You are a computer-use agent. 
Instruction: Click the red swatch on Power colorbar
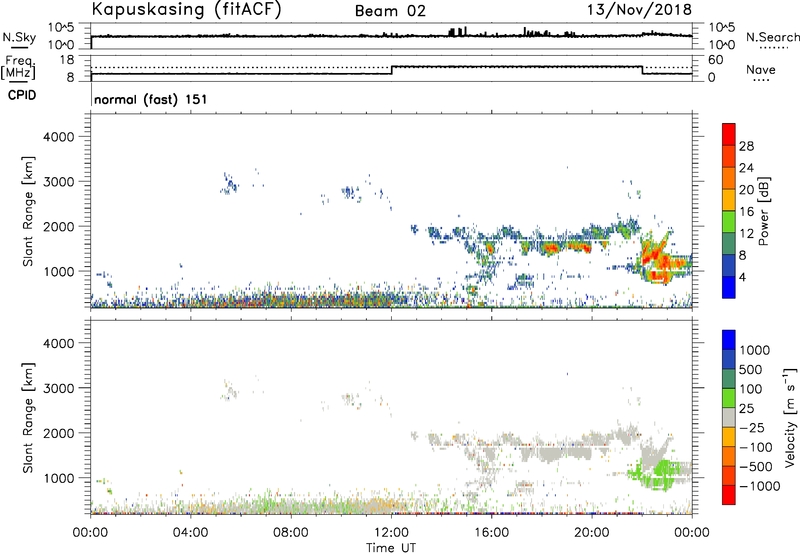pos(729,134)
